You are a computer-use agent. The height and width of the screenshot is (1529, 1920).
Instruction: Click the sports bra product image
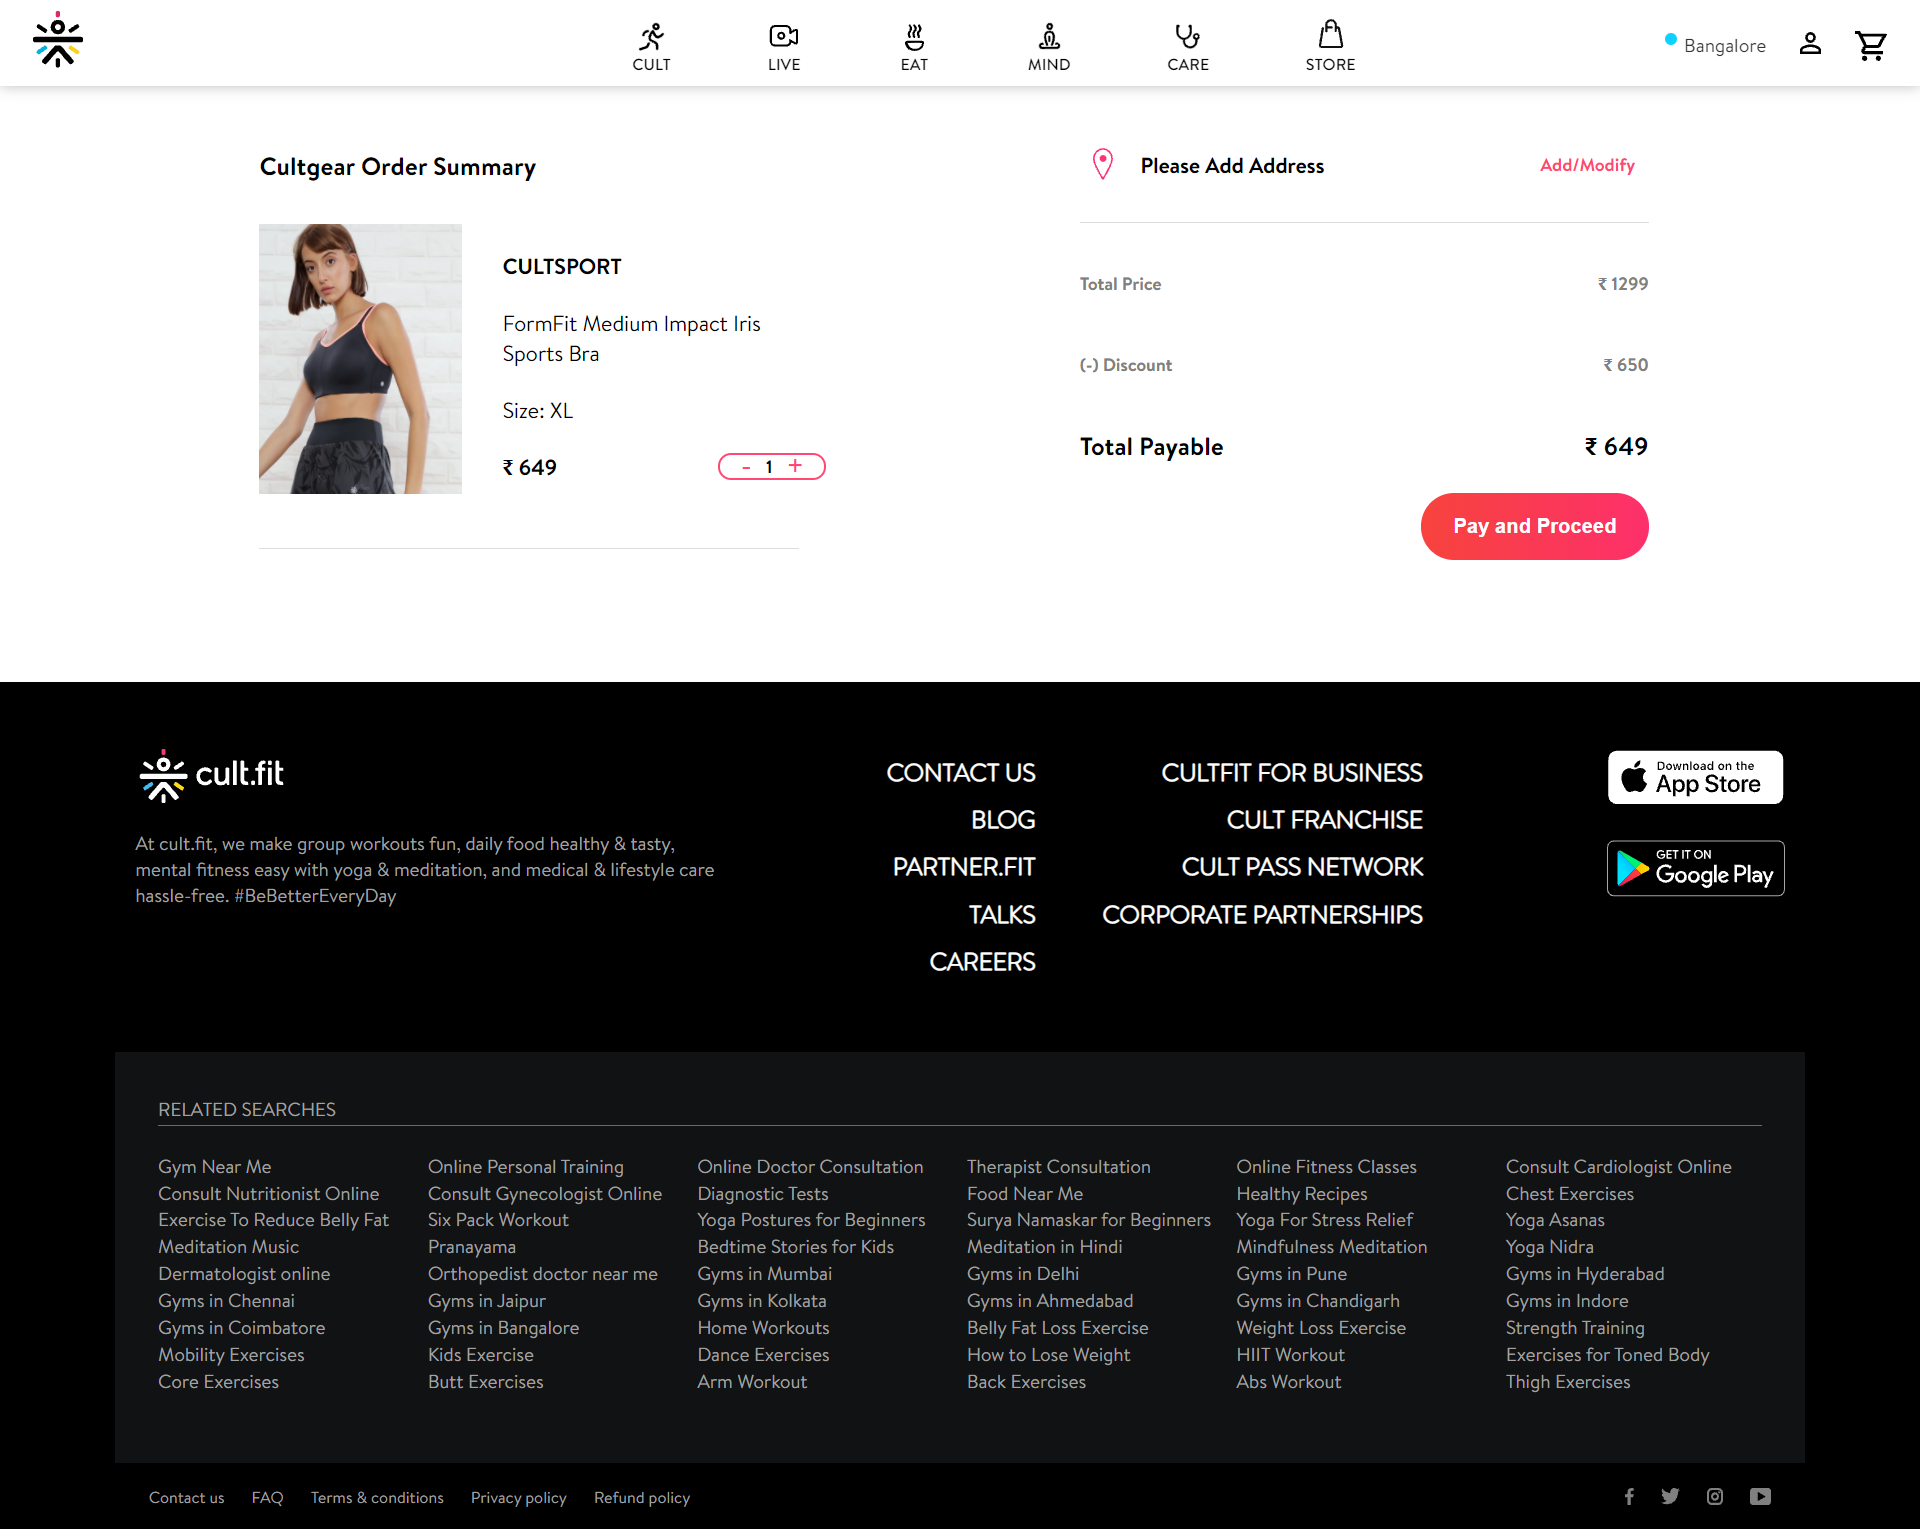360,359
